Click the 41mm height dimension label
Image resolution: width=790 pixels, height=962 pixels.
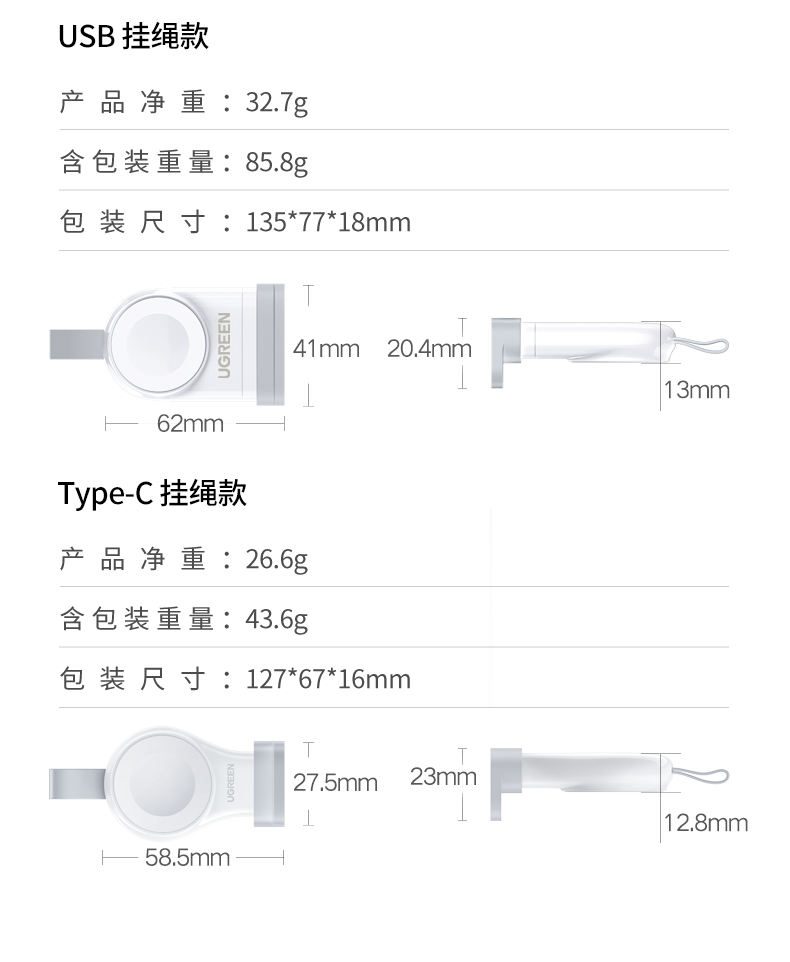point(326,349)
